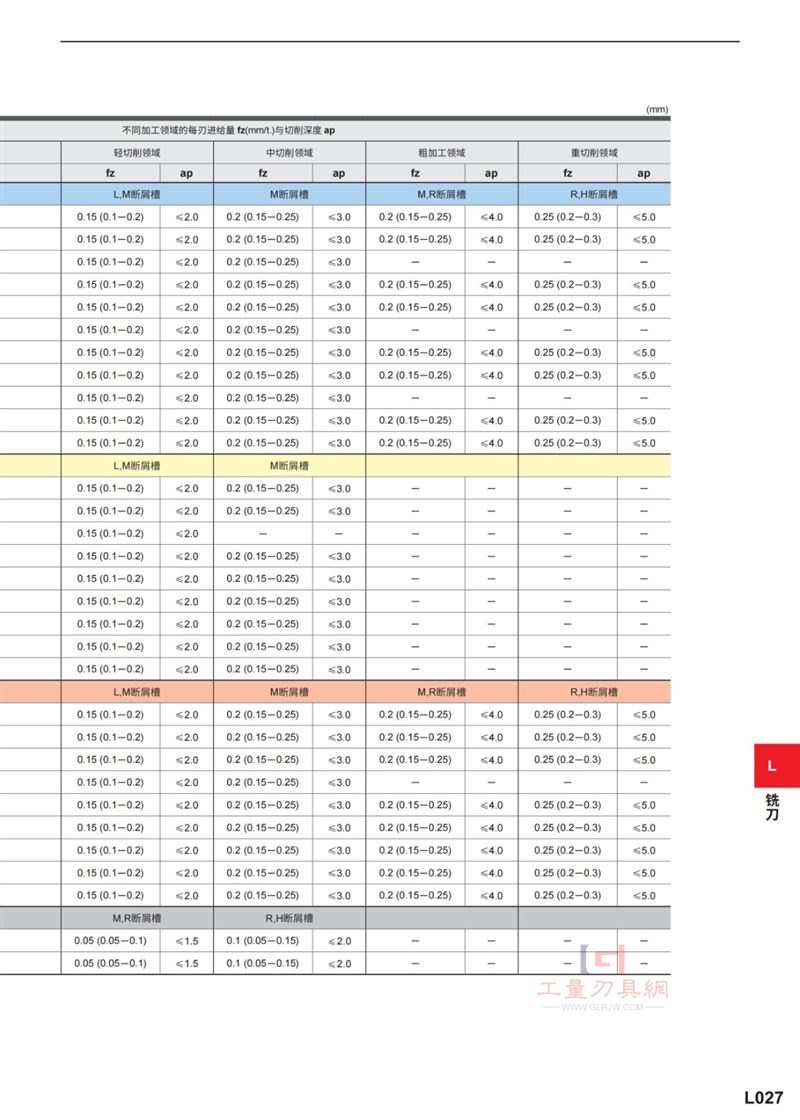Click M,R断屑槽 in the red header row
The image size is (800, 1120).
click(x=441, y=692)
